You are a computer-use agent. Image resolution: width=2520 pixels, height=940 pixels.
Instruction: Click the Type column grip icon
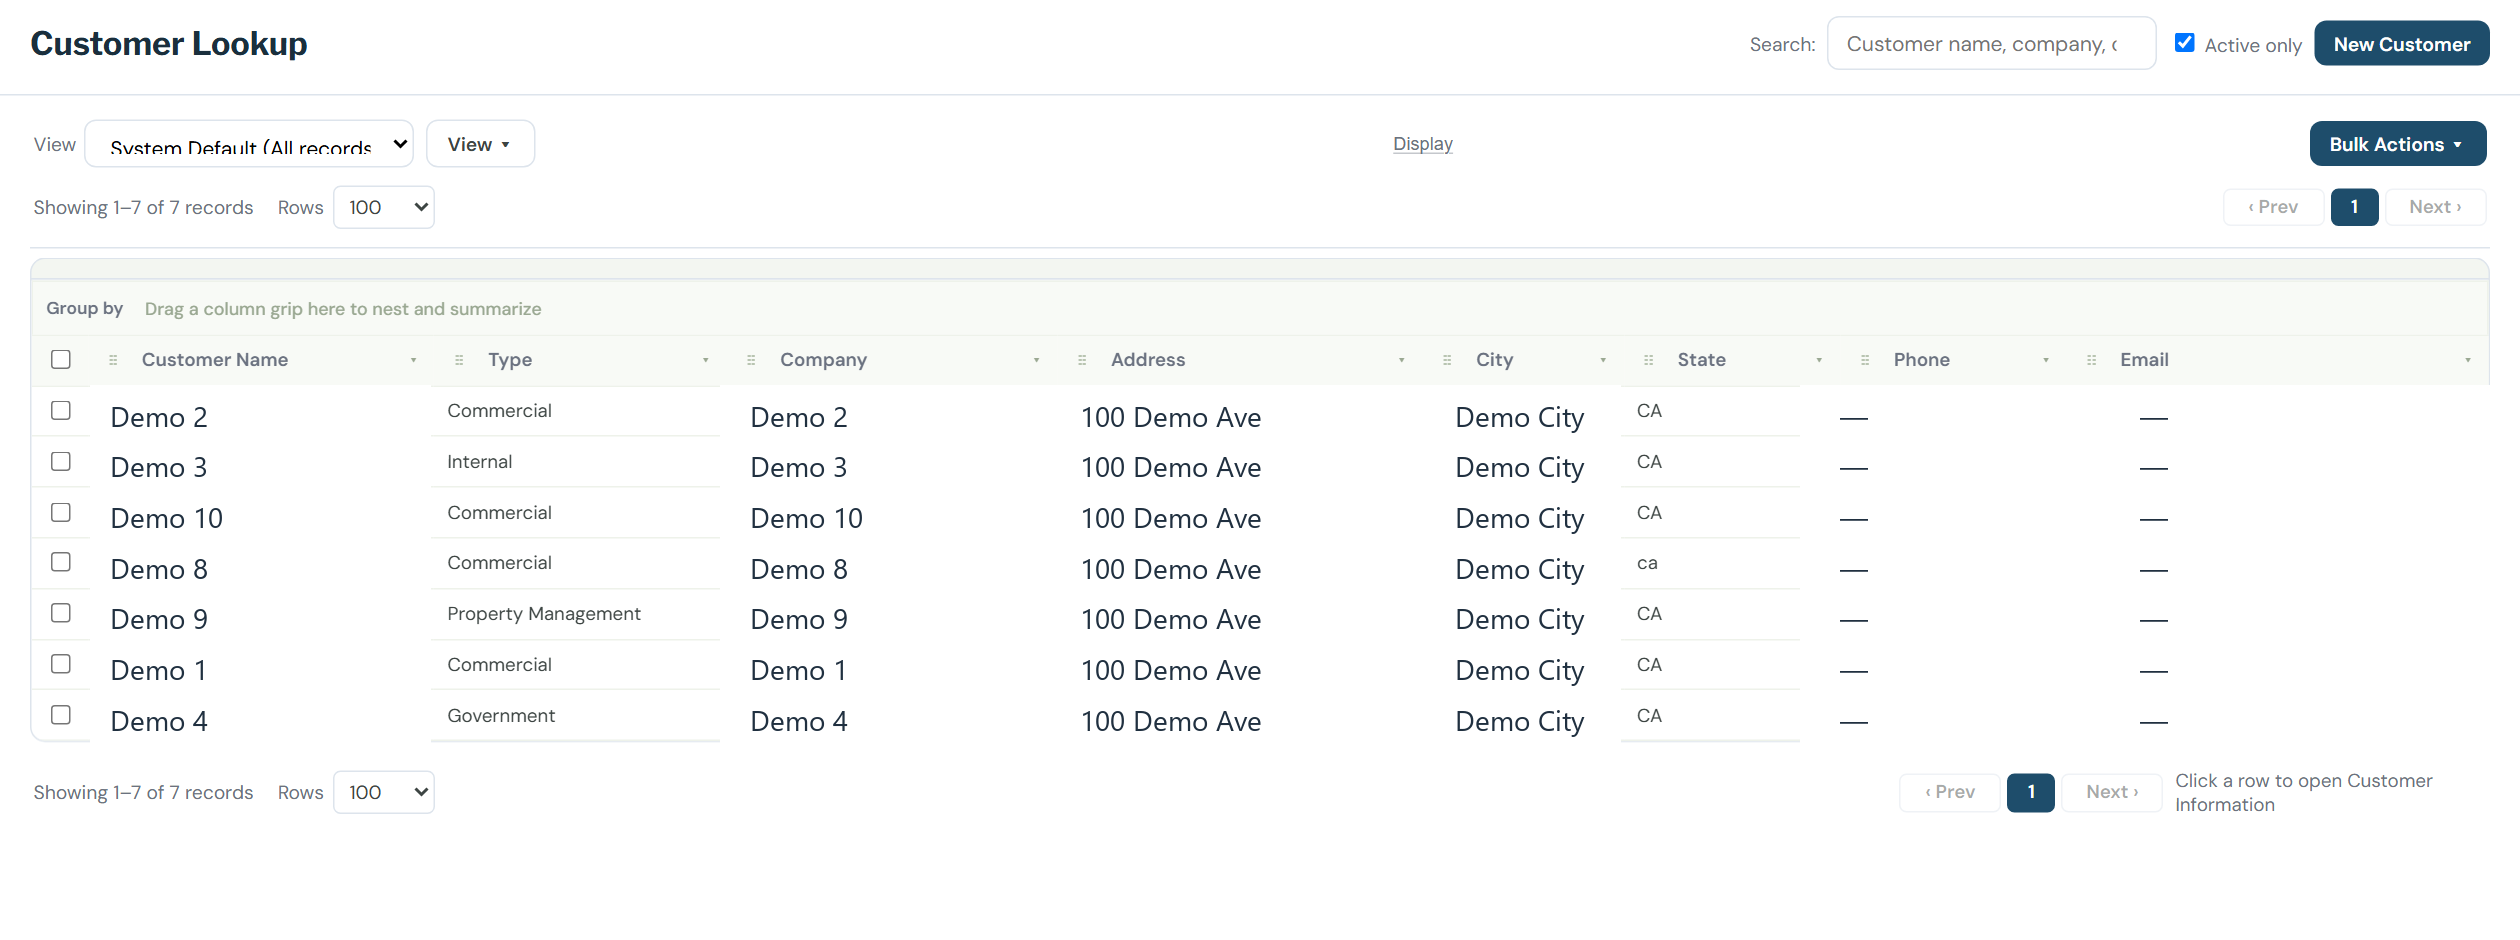459,360
